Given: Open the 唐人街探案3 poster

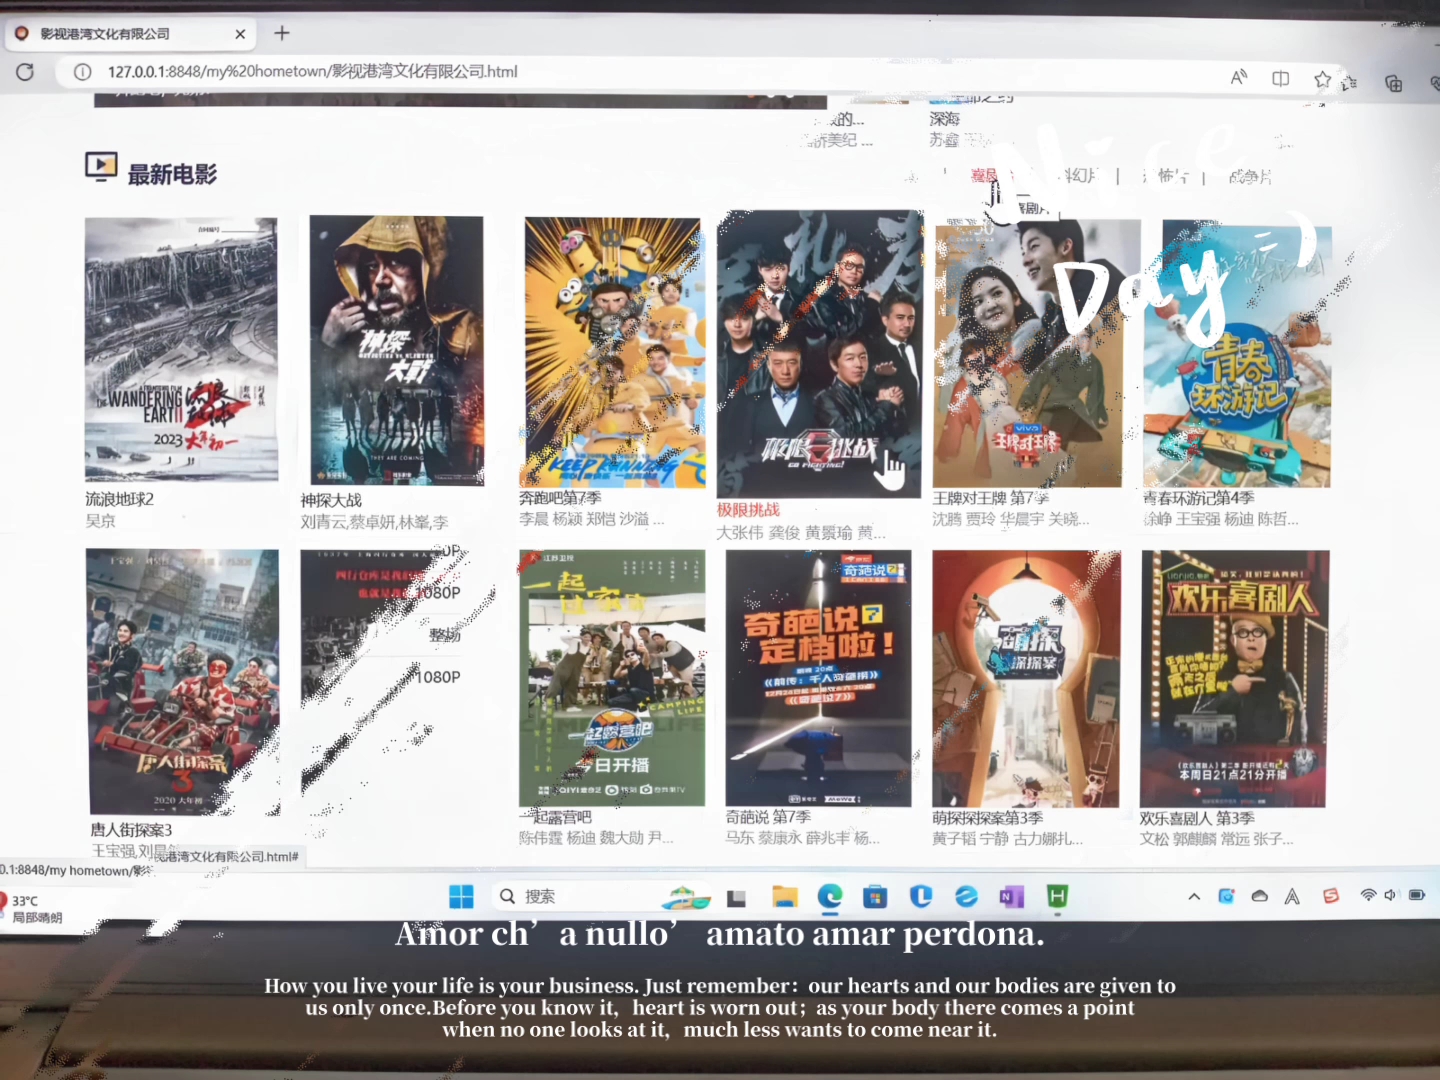Looking at the screenshot, I should tap(184, 682).
